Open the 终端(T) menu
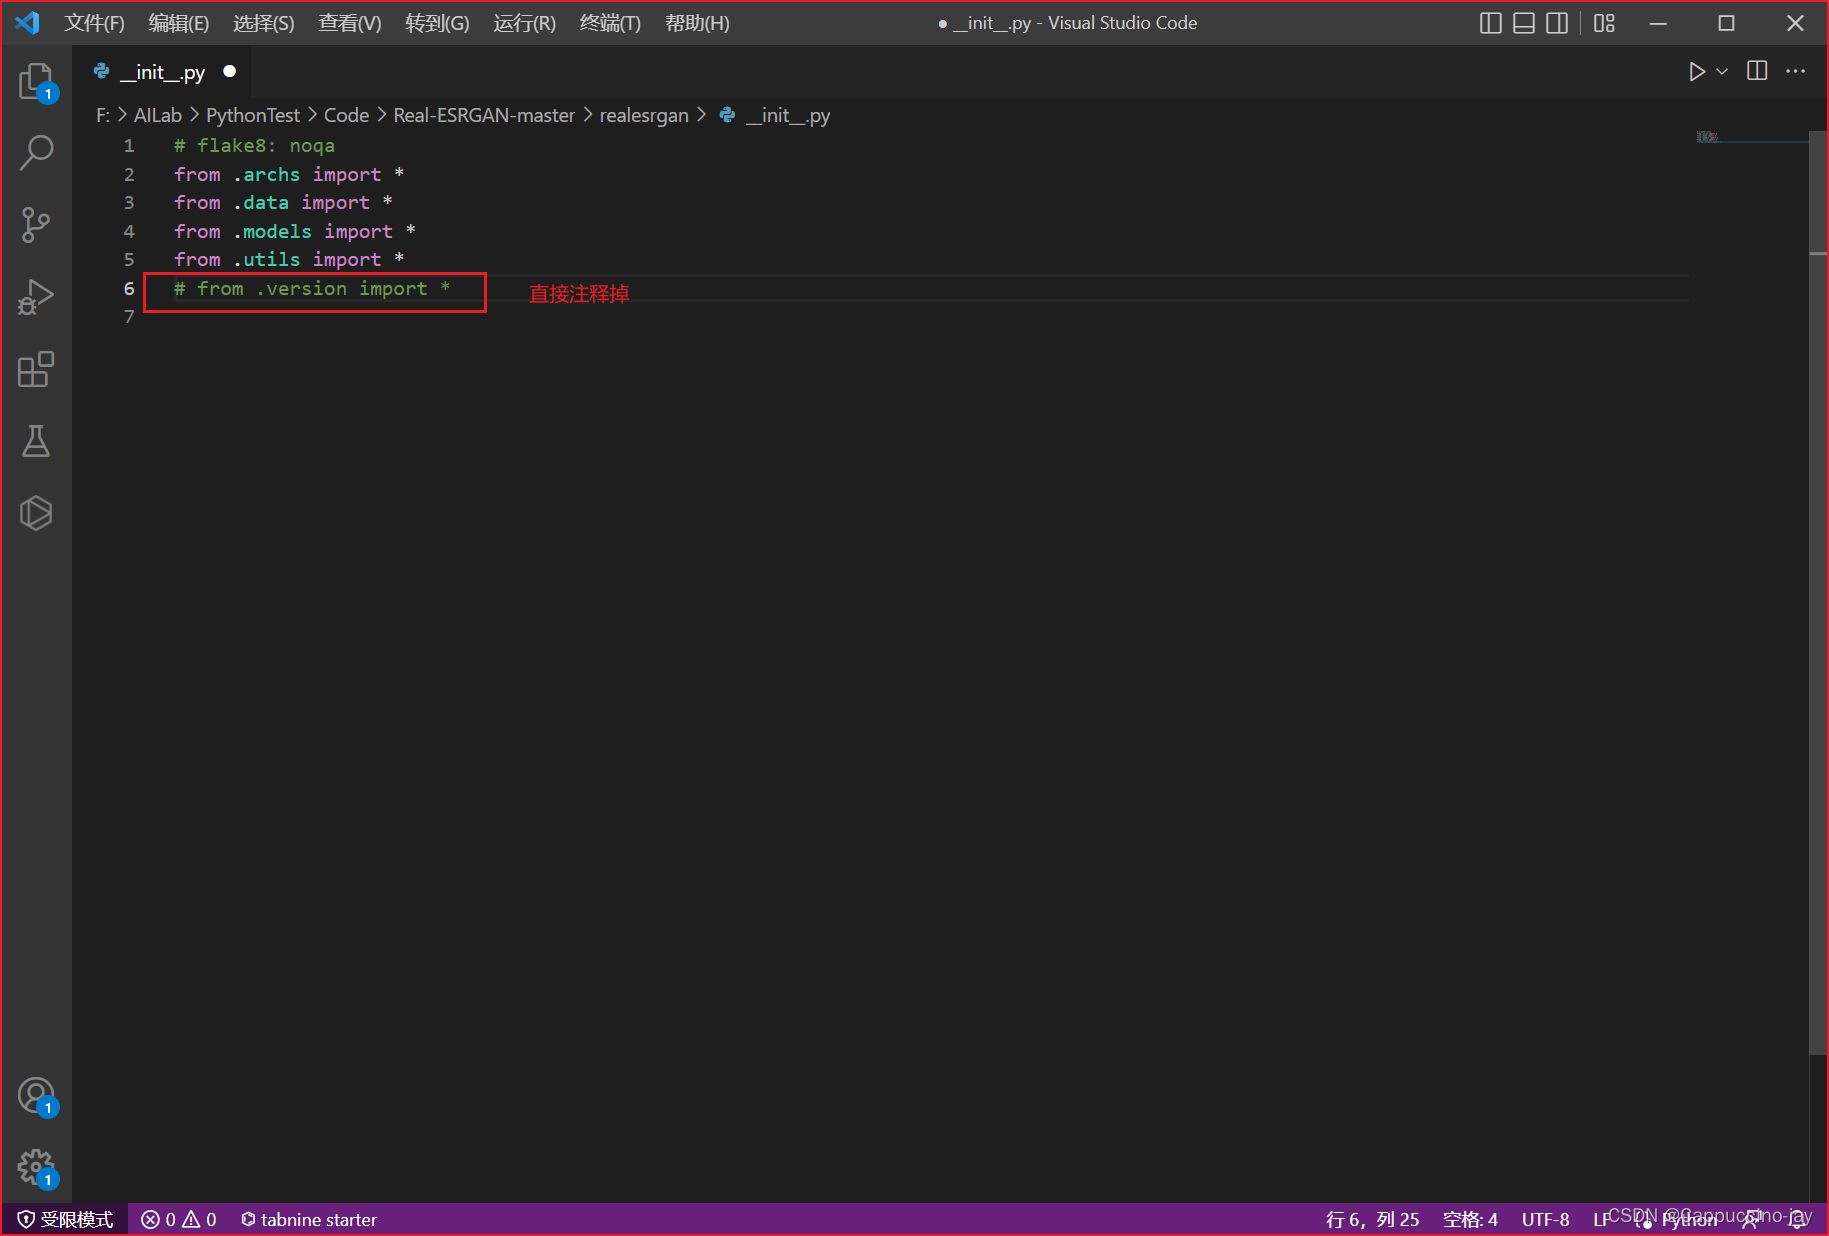Viewport: 1829px width, 1236px height. 610,23
